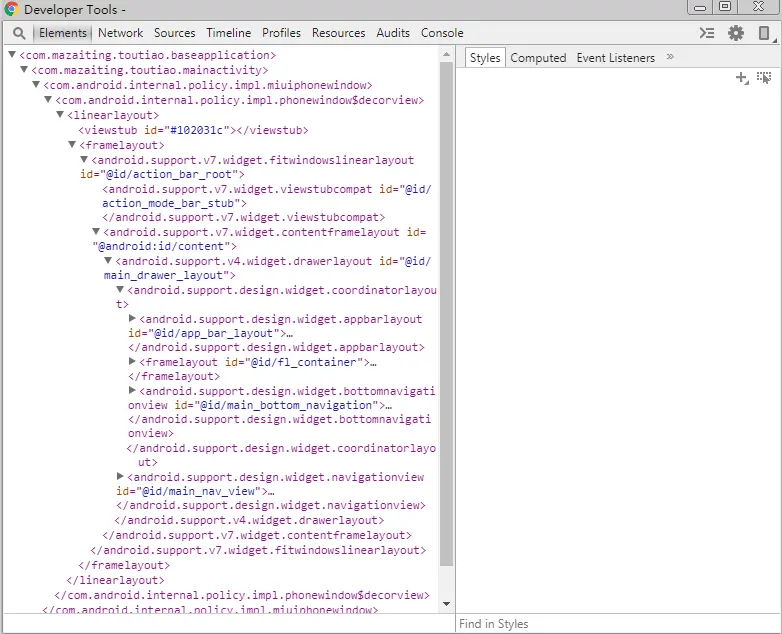Click the scrollbar up arrow
Viewport: 782px width, 634px height.
tap(446, 54)
